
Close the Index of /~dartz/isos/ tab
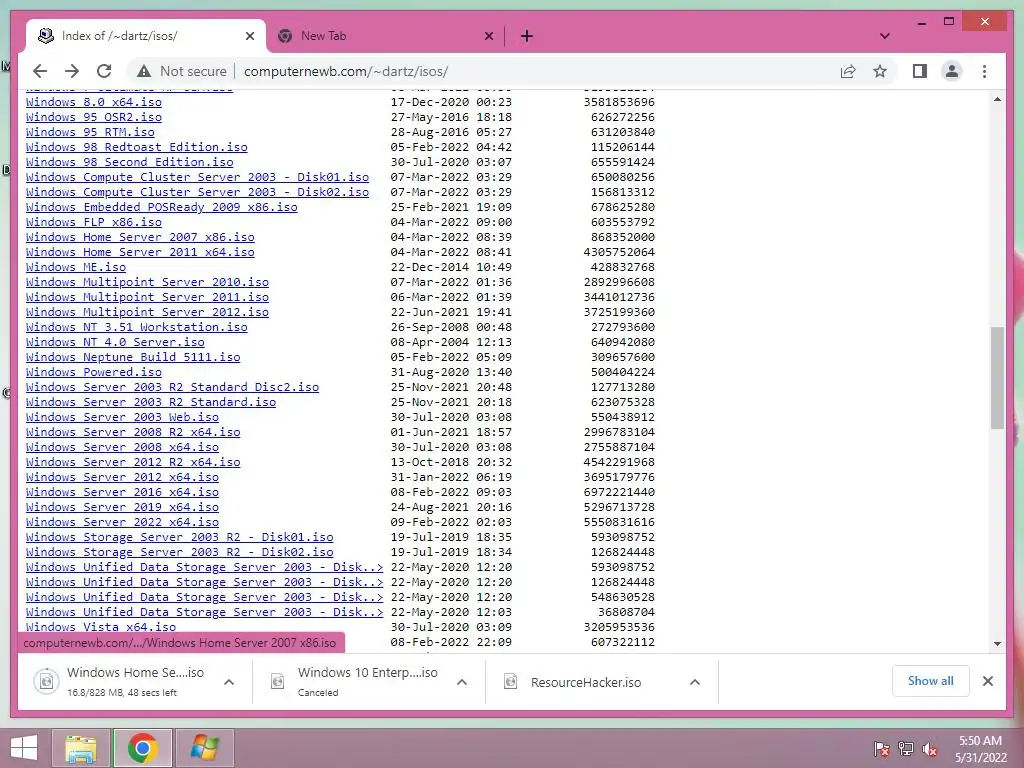point(249,36)
